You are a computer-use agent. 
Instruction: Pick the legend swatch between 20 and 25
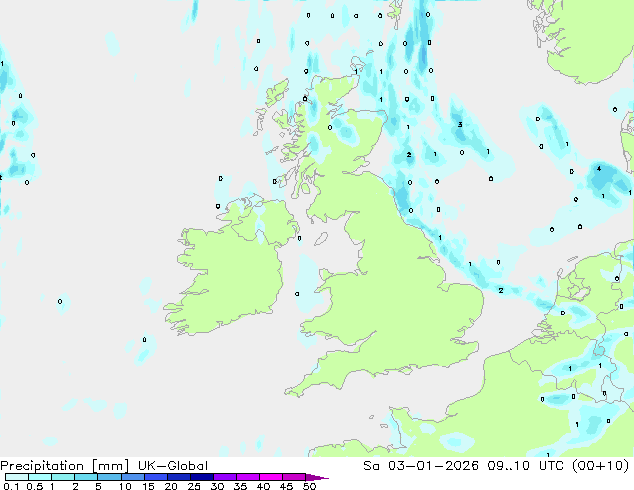[x=178, y=477]
